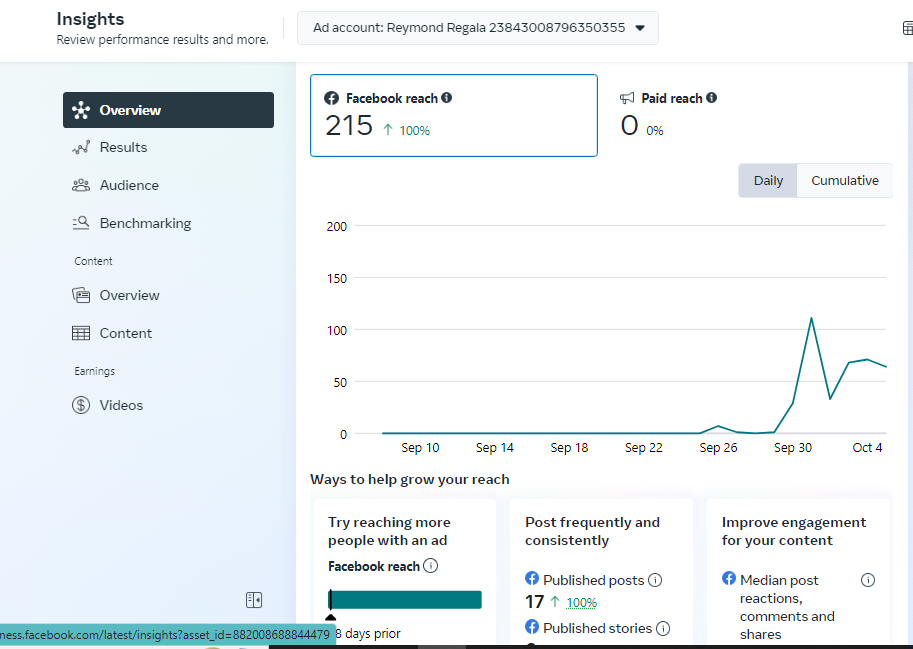Go to Audience section
The image size is (913, 649).
[129, 185]
